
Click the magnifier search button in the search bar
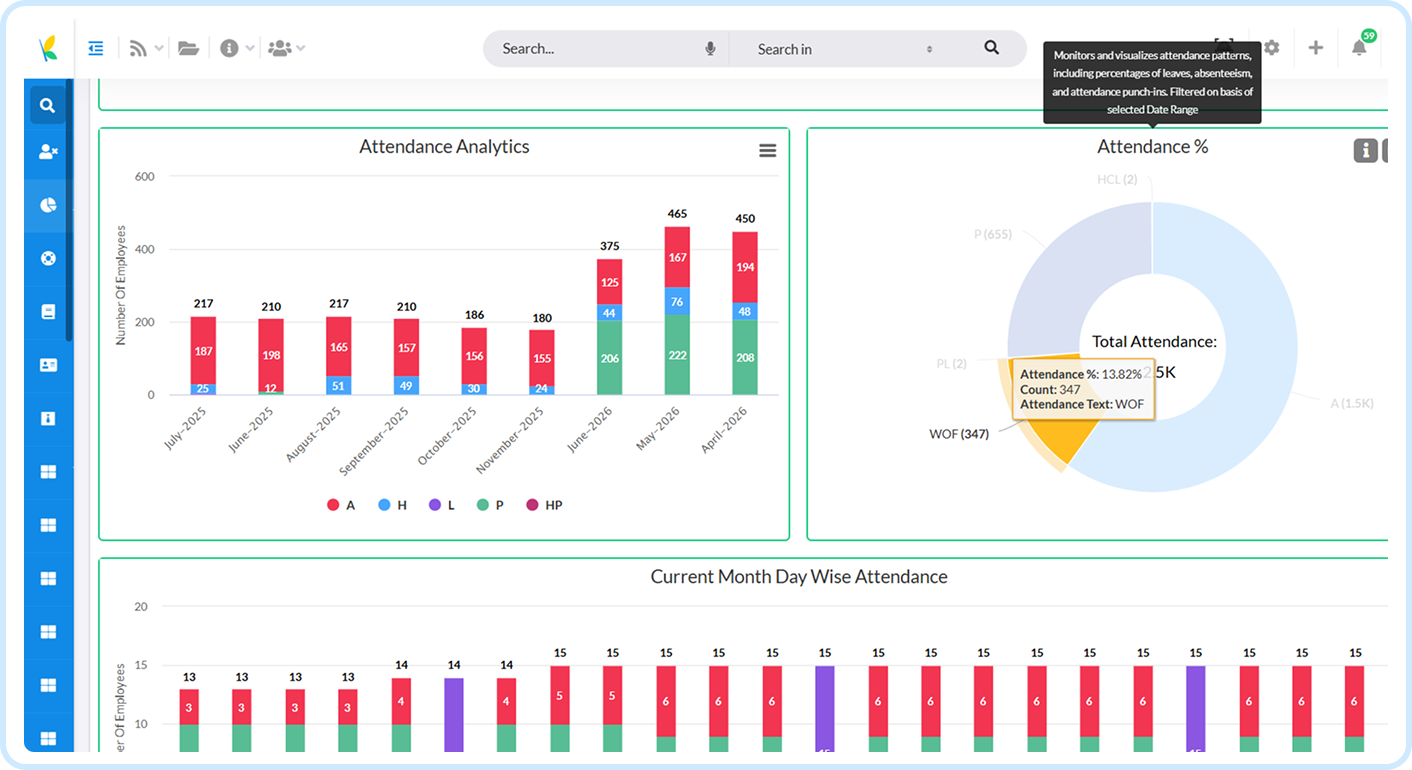click(x=991, y=47)
